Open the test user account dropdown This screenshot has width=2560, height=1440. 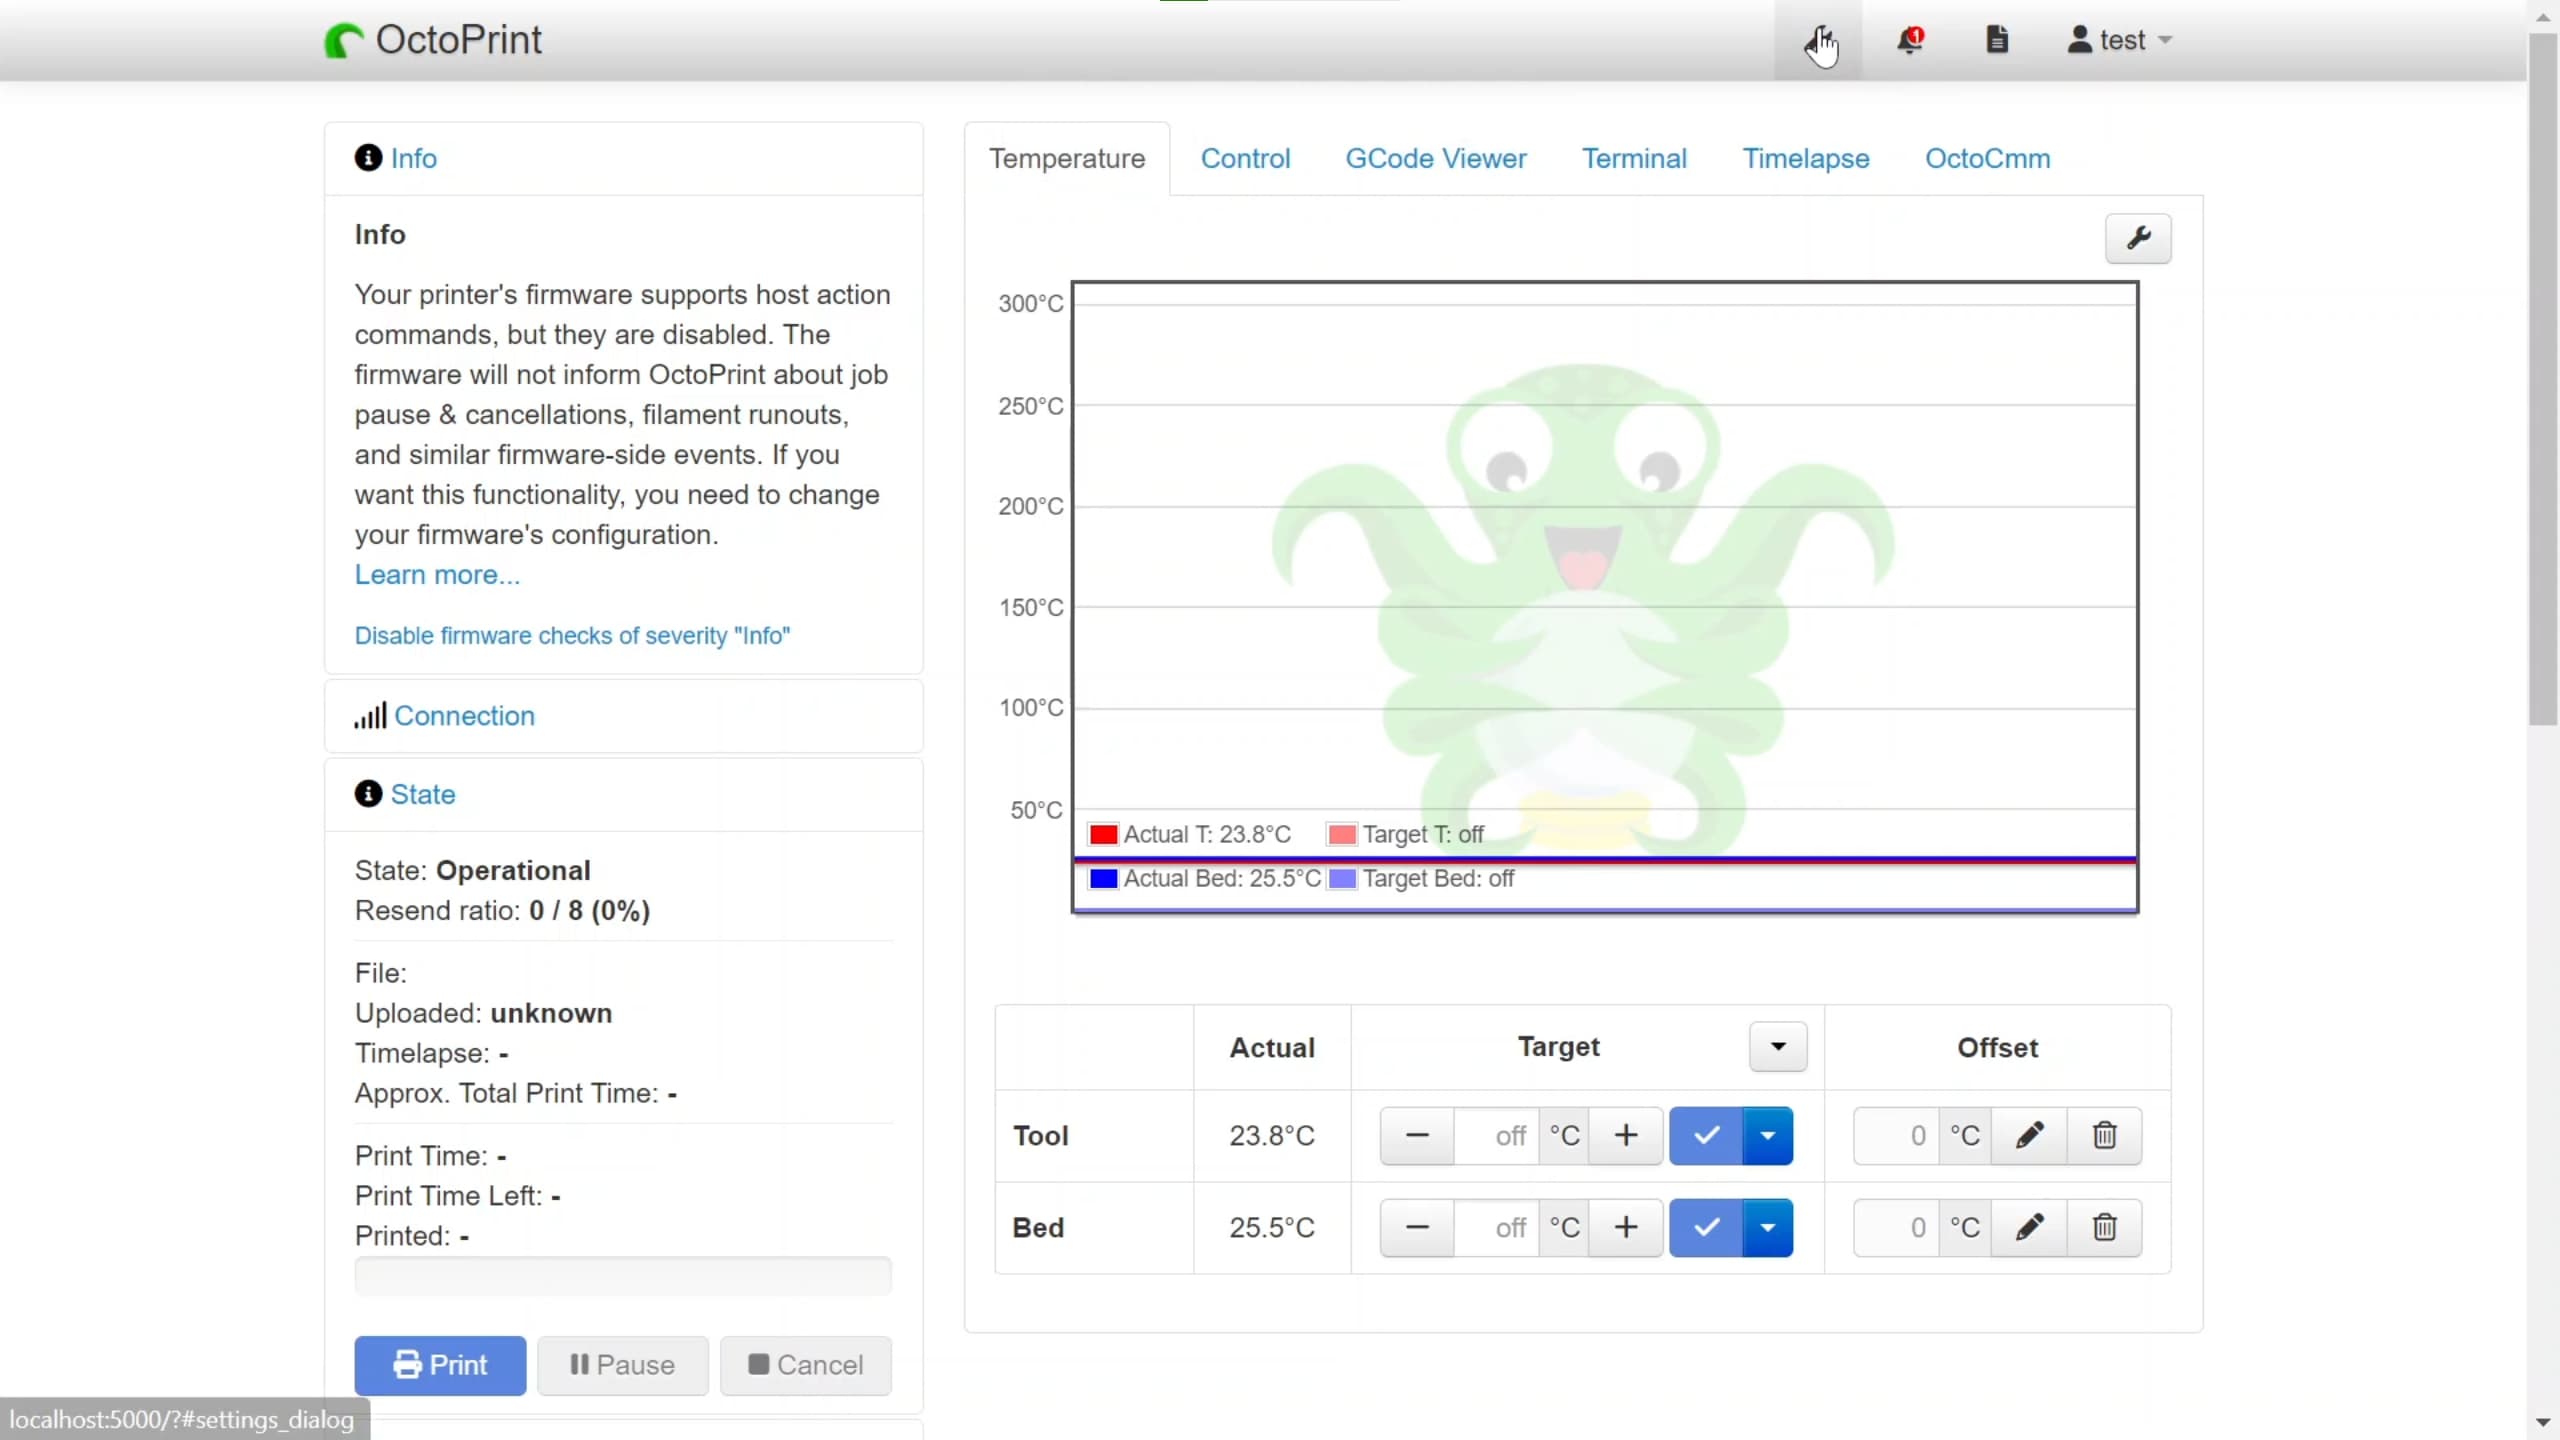[2117, 40]
